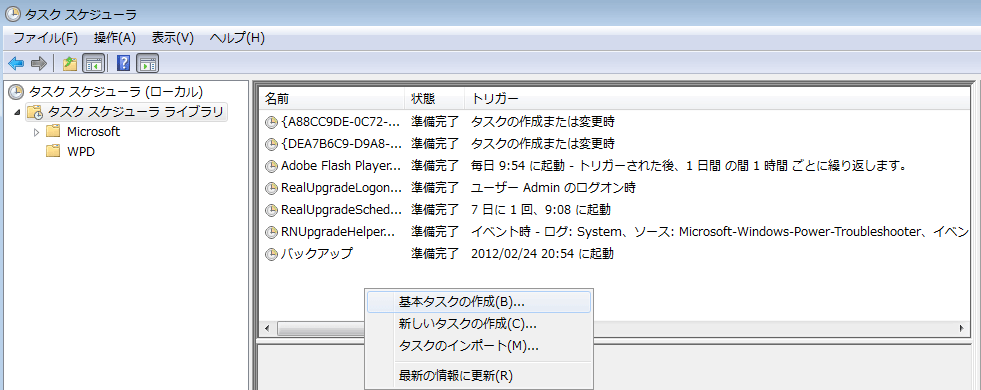
Task: Click the blue Back arrow toolbar icon
Action: (16, 63)
